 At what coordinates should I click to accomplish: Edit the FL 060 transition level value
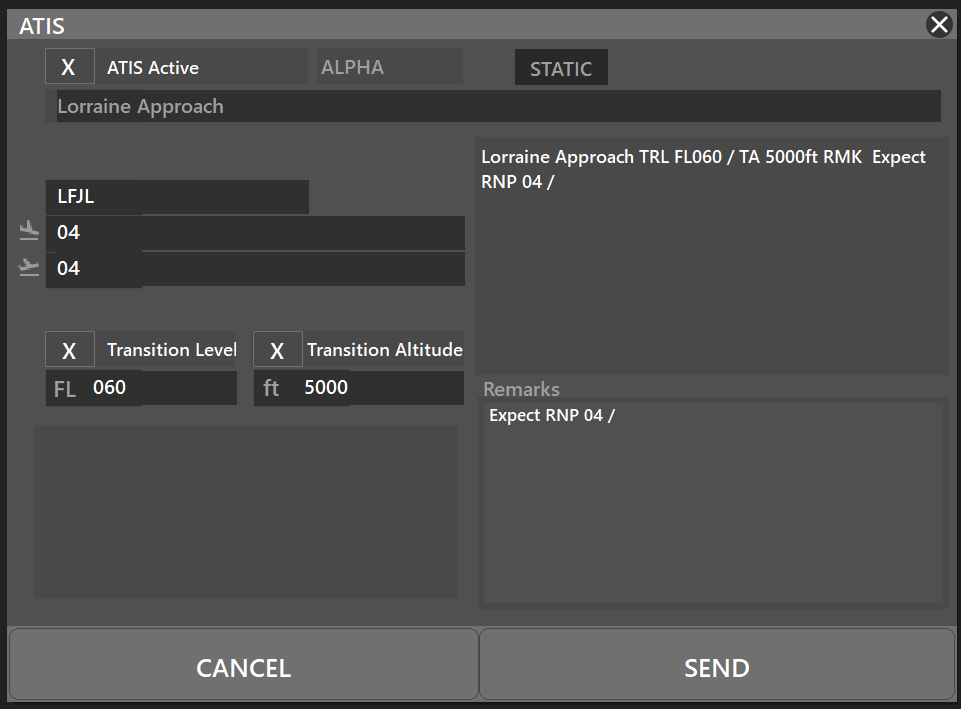coord(141,388)
